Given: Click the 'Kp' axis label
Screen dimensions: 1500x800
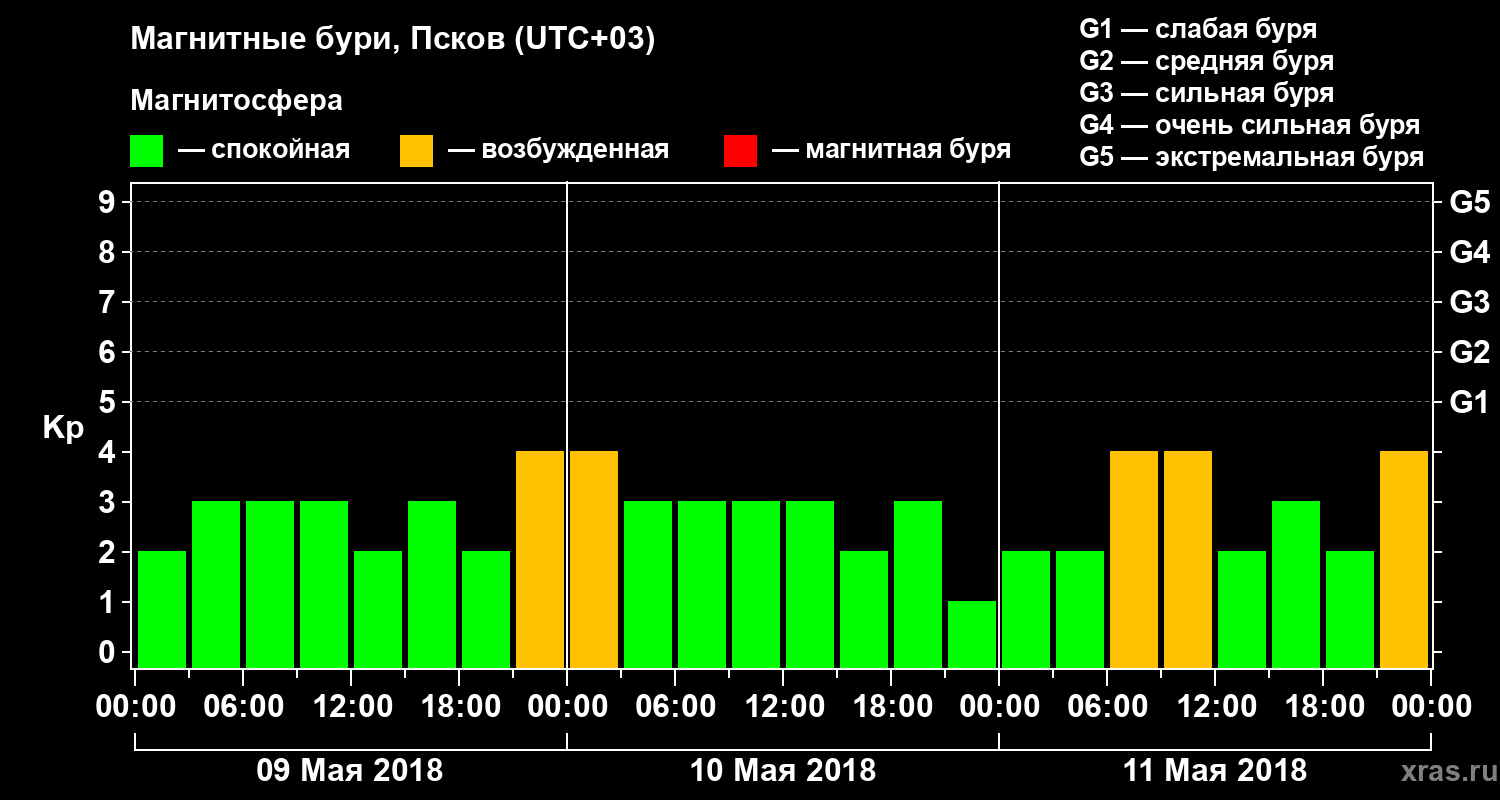Looking at the screenshot, I should (63, 428).
